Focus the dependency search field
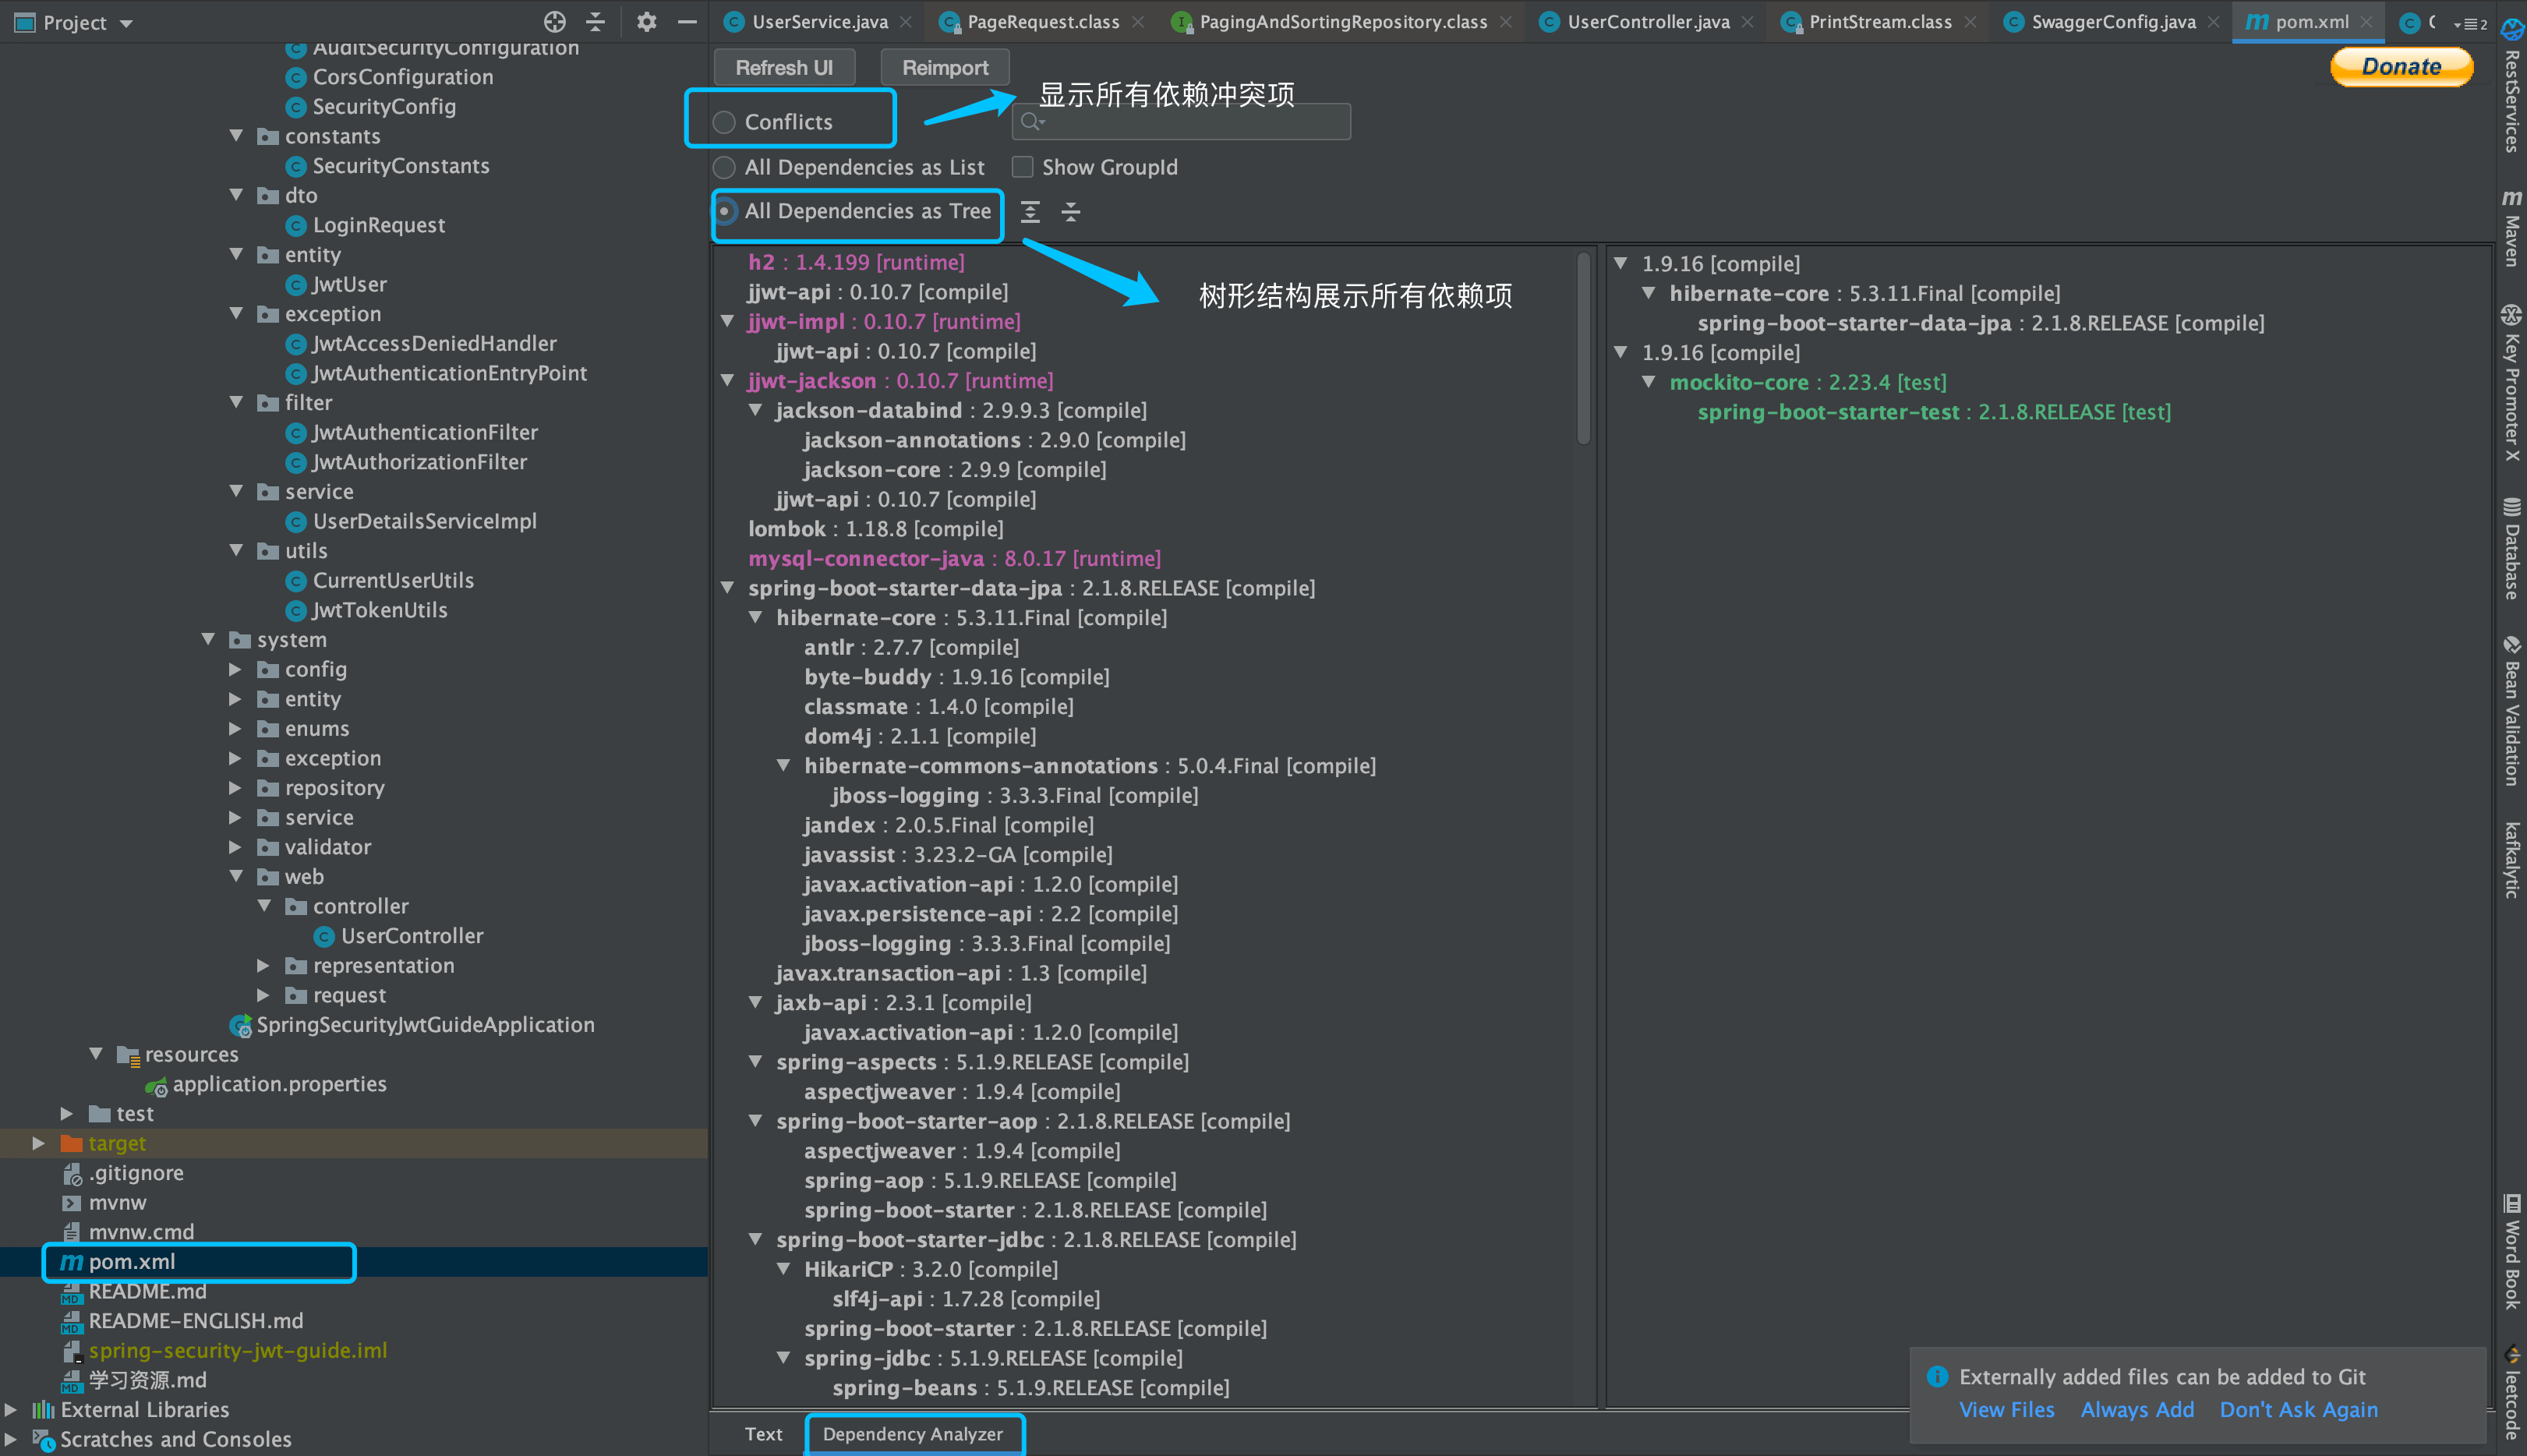 pos(1182,122)
